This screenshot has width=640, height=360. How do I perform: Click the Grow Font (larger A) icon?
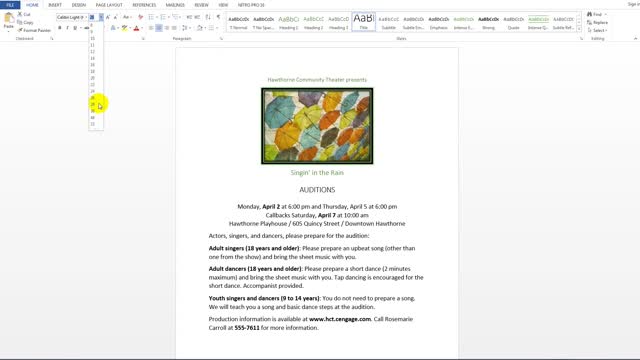[x=108, y=17]
